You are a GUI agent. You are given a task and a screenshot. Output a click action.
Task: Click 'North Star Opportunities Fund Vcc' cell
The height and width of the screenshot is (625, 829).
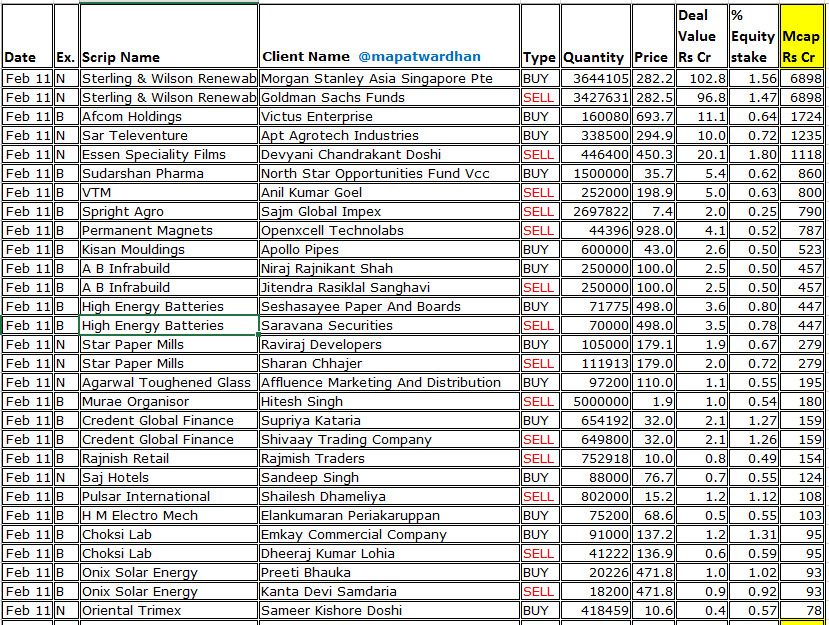(390, 173)
